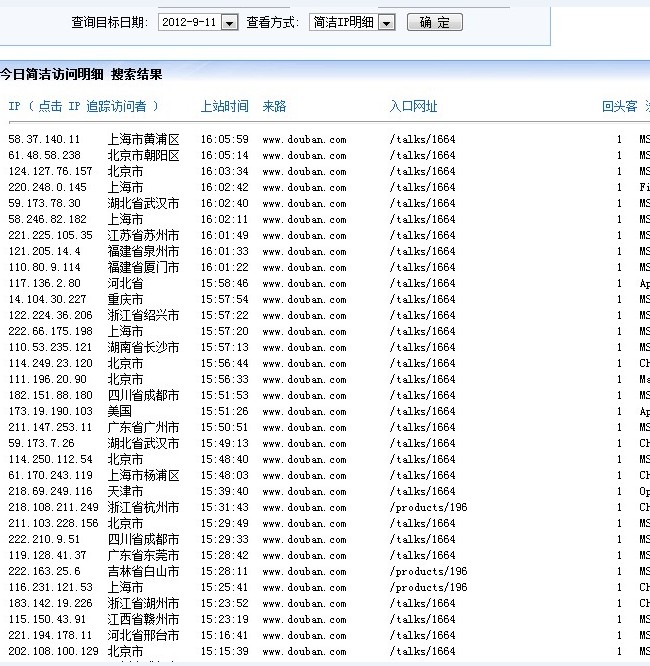
Task: Open IP 173.19.190.103 from 美国
Action: pyautogui.click(x=50, y=411)
